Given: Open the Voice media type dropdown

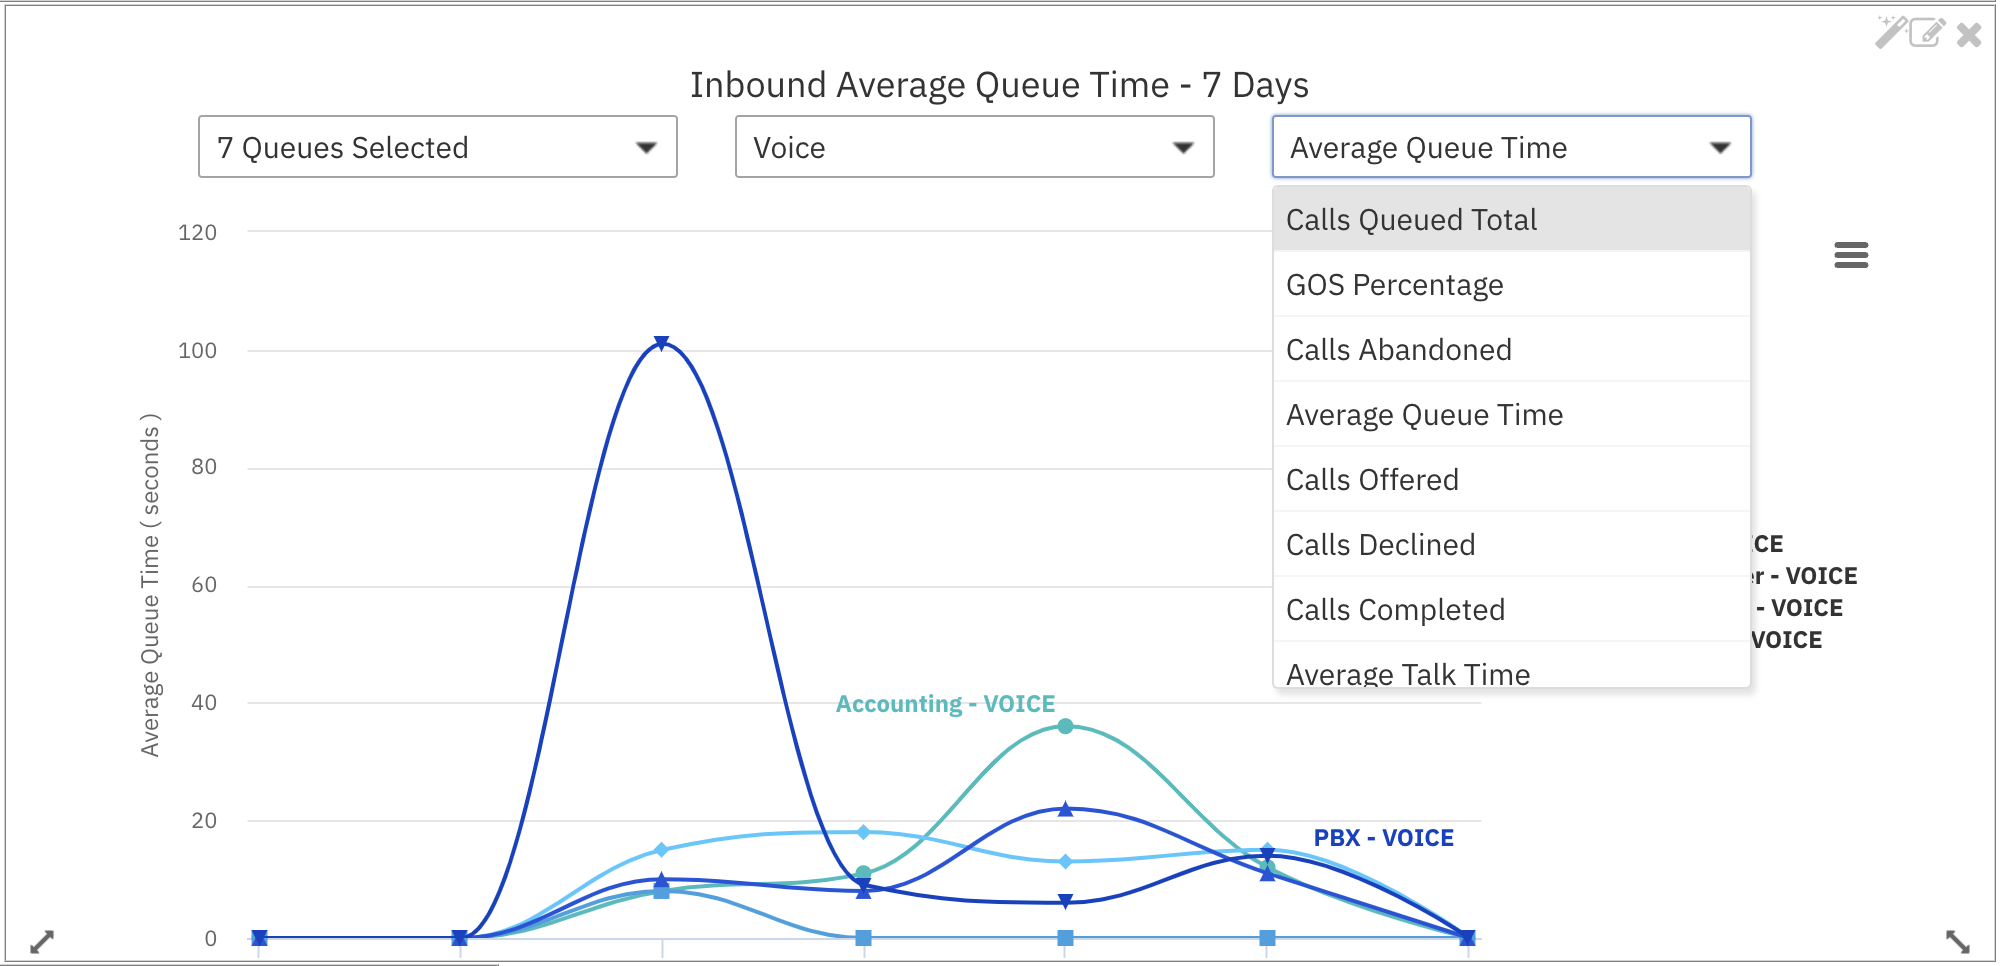Looking at the screenshot, I should click(x=974, y=147).
